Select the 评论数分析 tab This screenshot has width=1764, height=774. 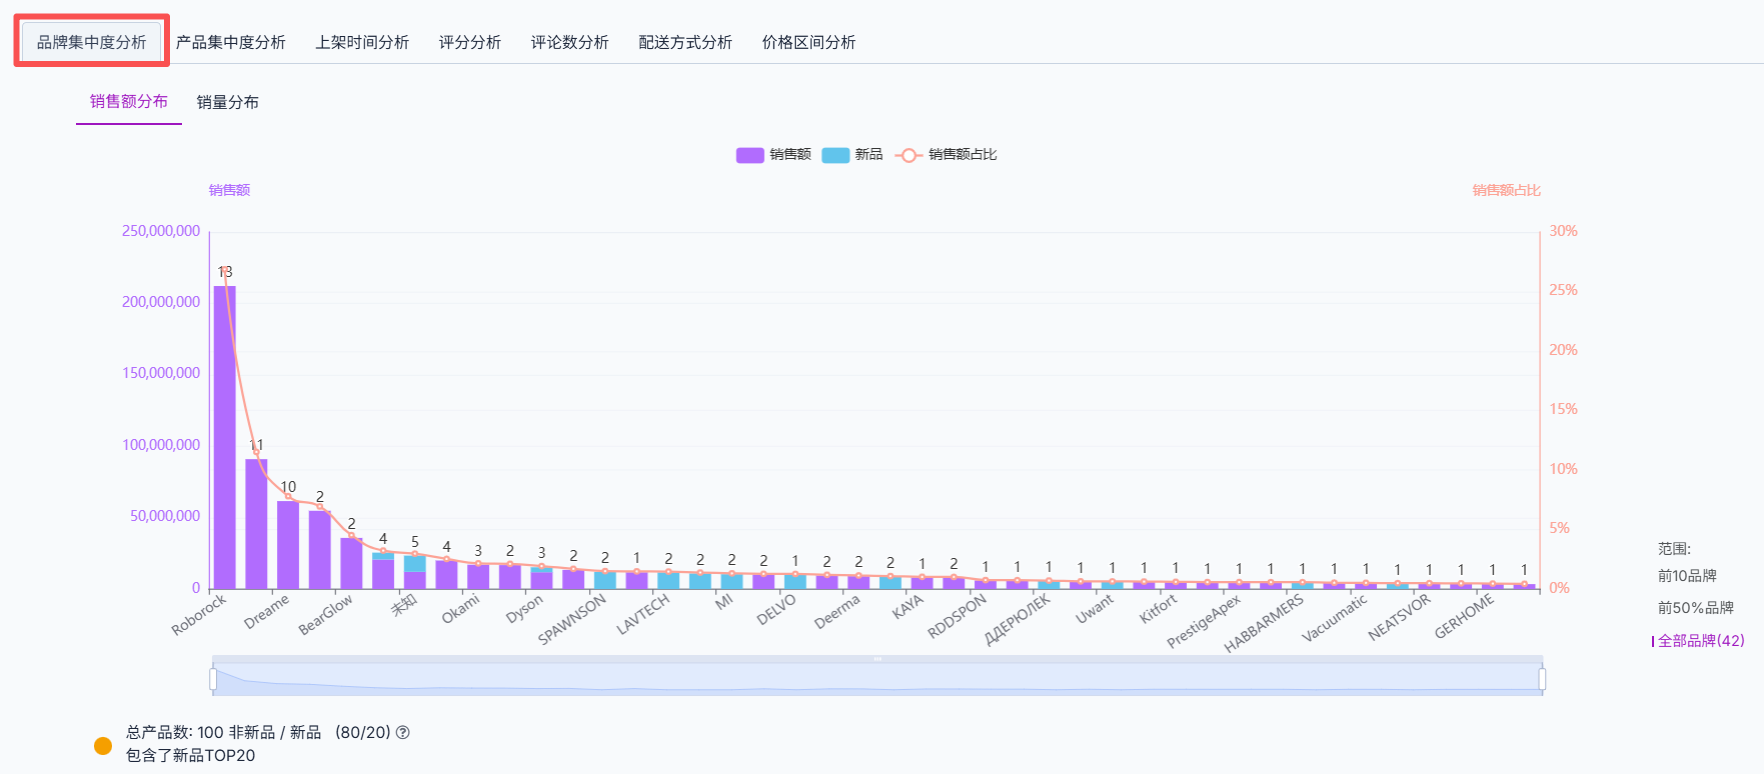click(570, 42)
